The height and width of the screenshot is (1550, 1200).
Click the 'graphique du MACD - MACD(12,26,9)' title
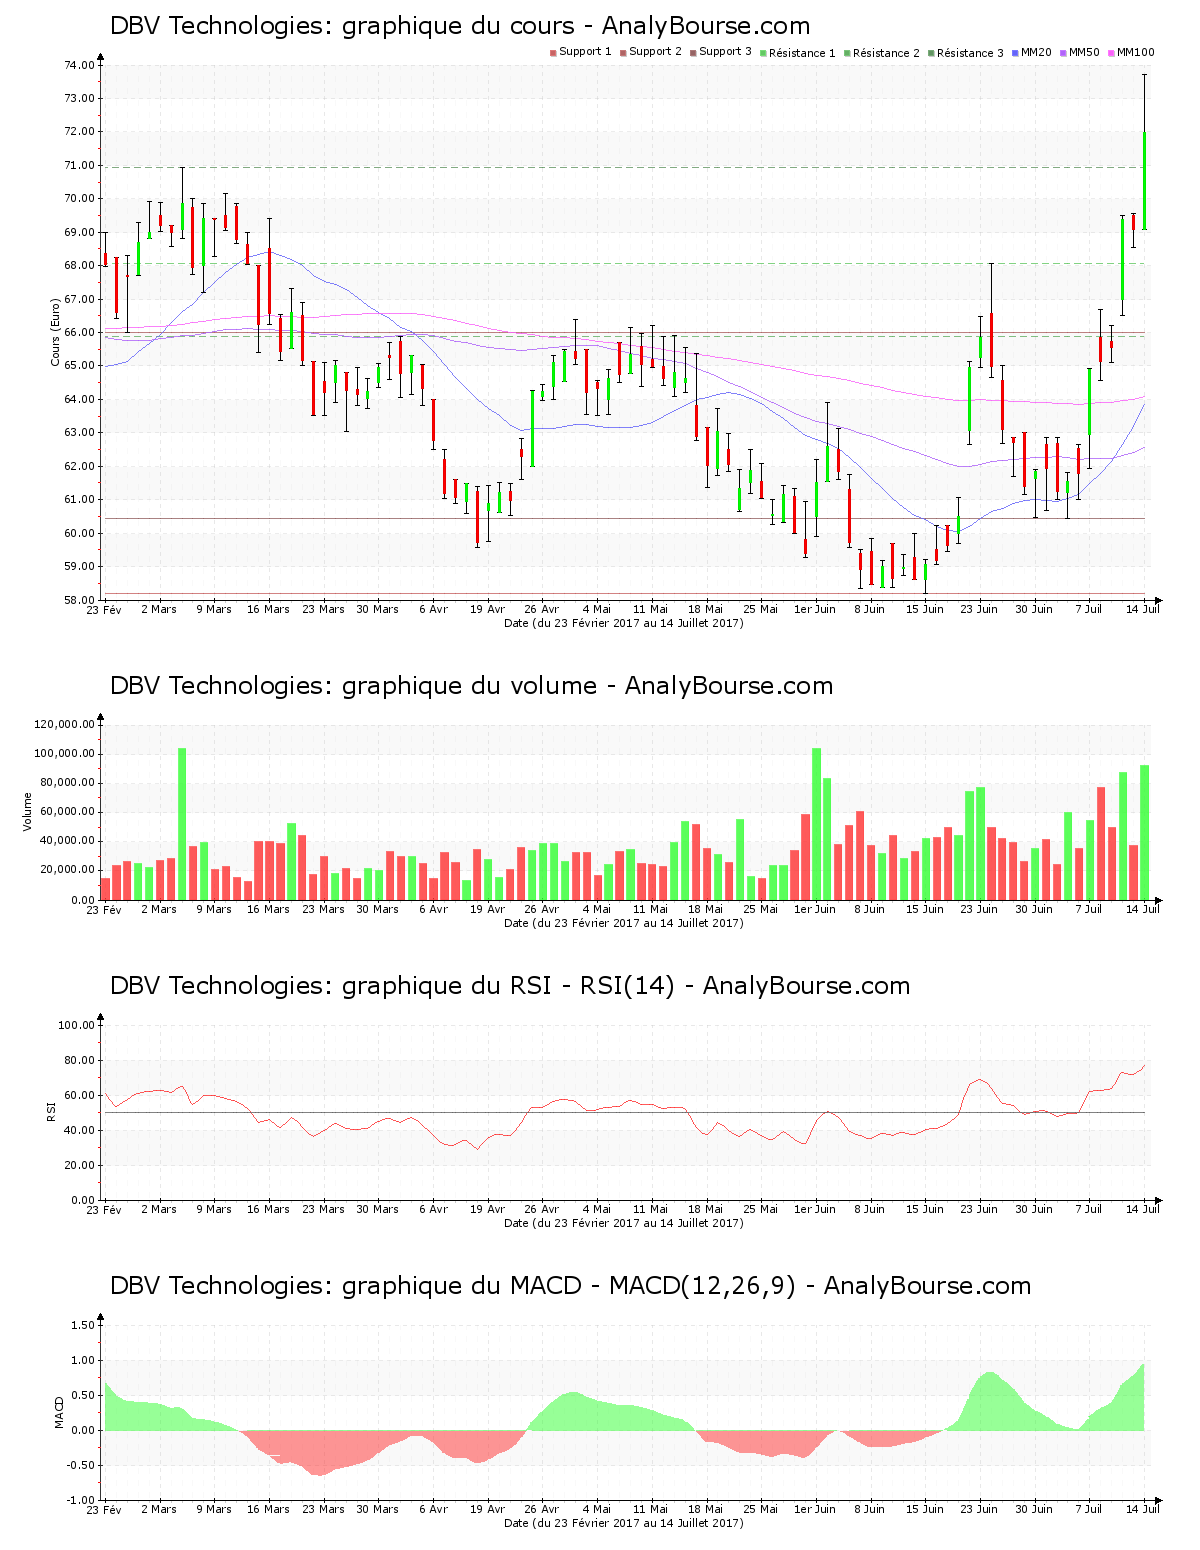pos(570,1286)
